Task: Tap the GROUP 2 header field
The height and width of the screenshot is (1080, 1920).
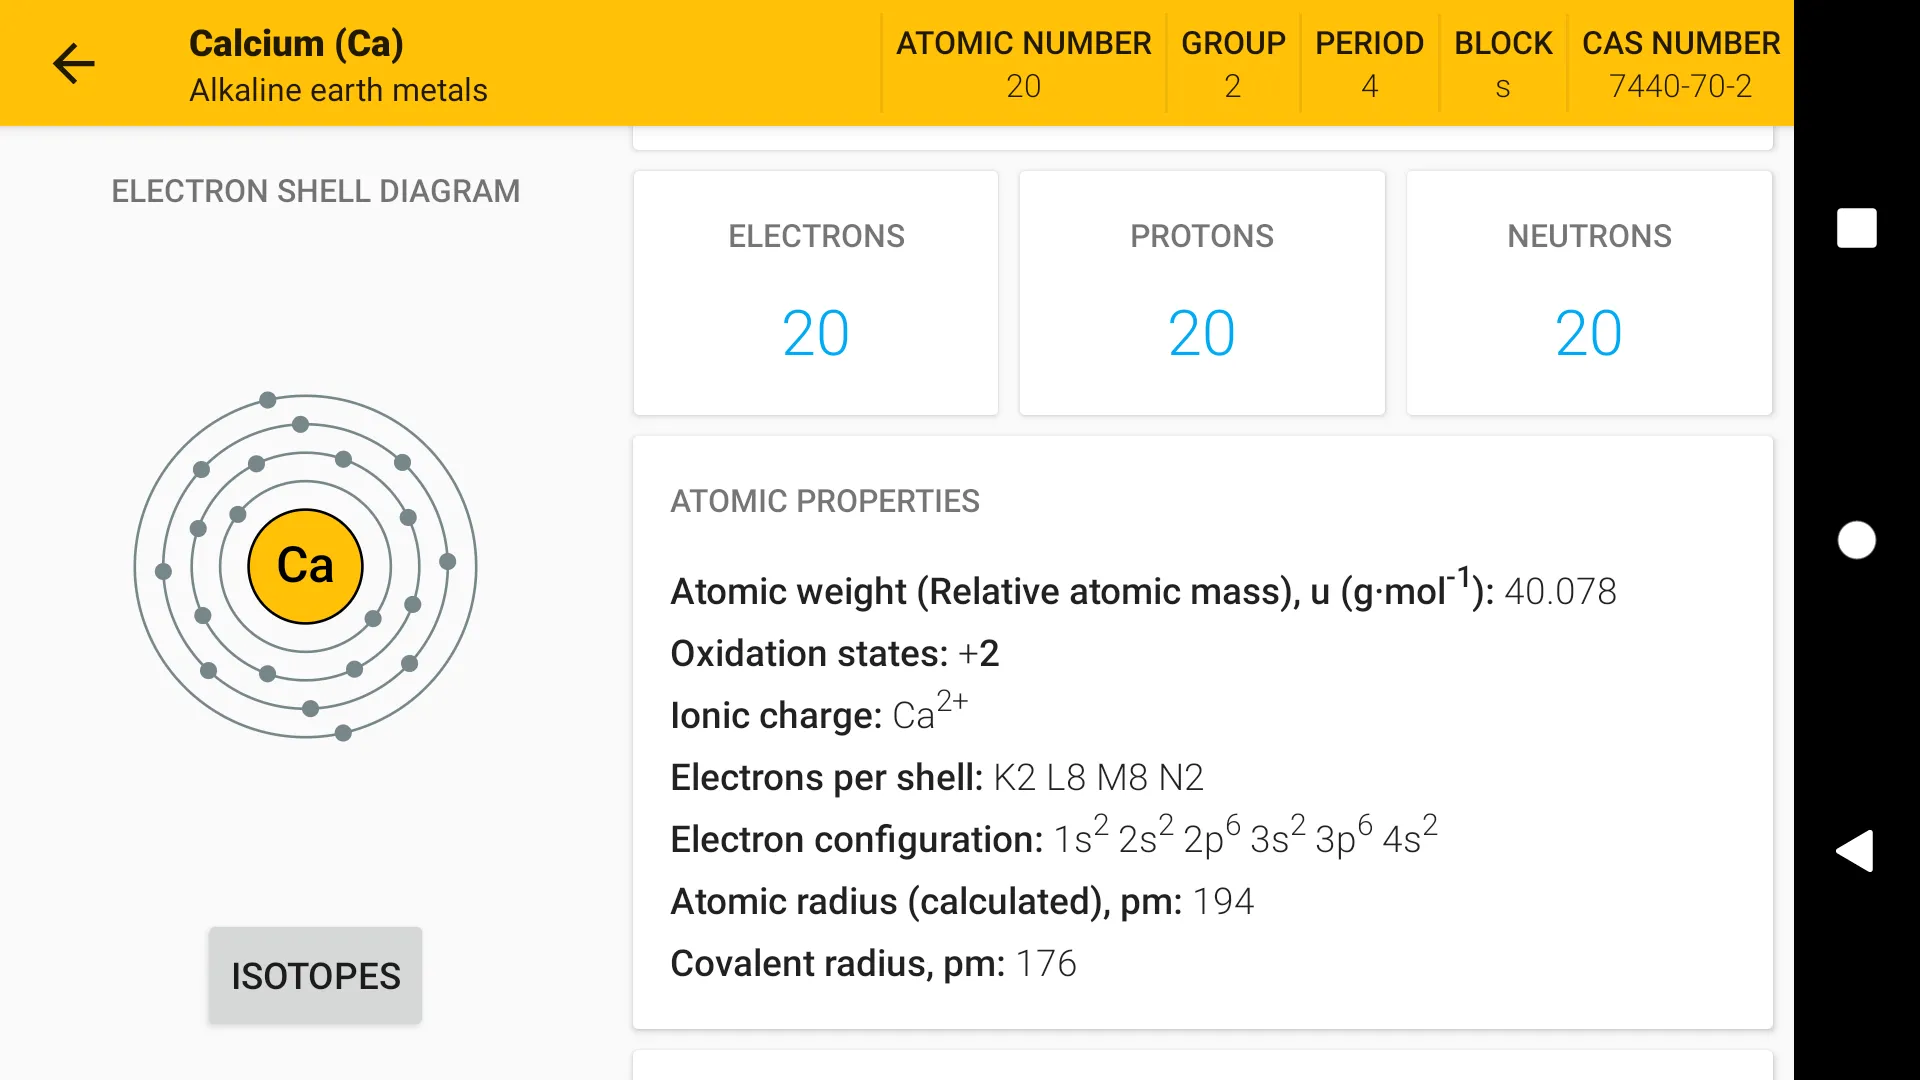Action: (1232, 63)
